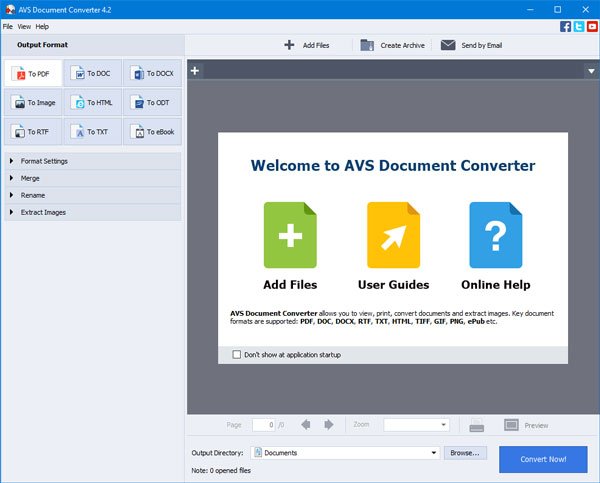Open the File menu
Screen dimensions: 600x483
pos(8,26)
